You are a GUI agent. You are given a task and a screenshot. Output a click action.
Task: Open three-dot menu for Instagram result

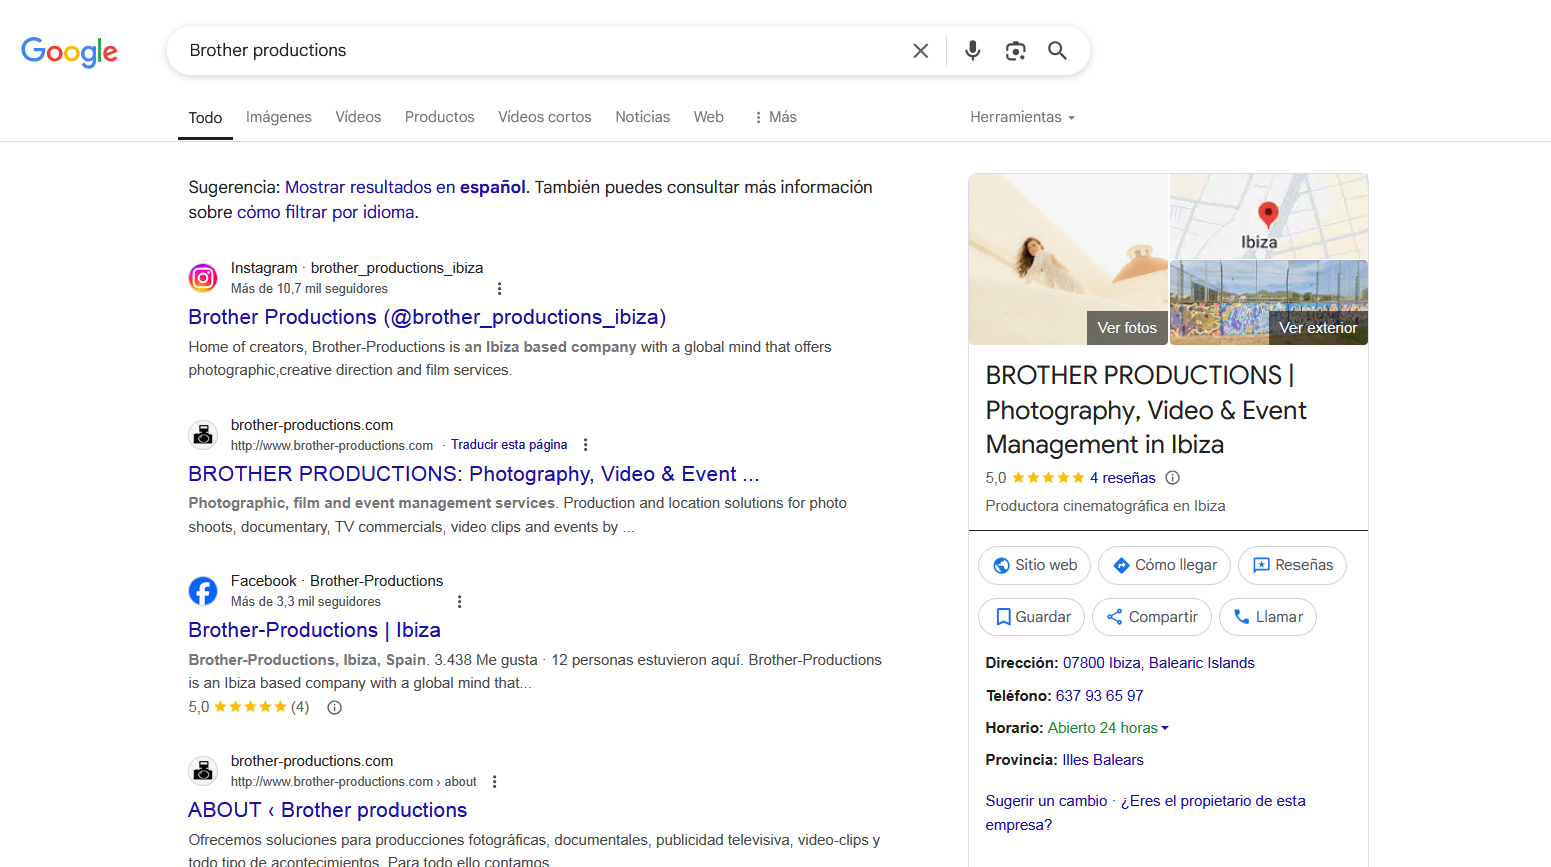tap(499, 289)
